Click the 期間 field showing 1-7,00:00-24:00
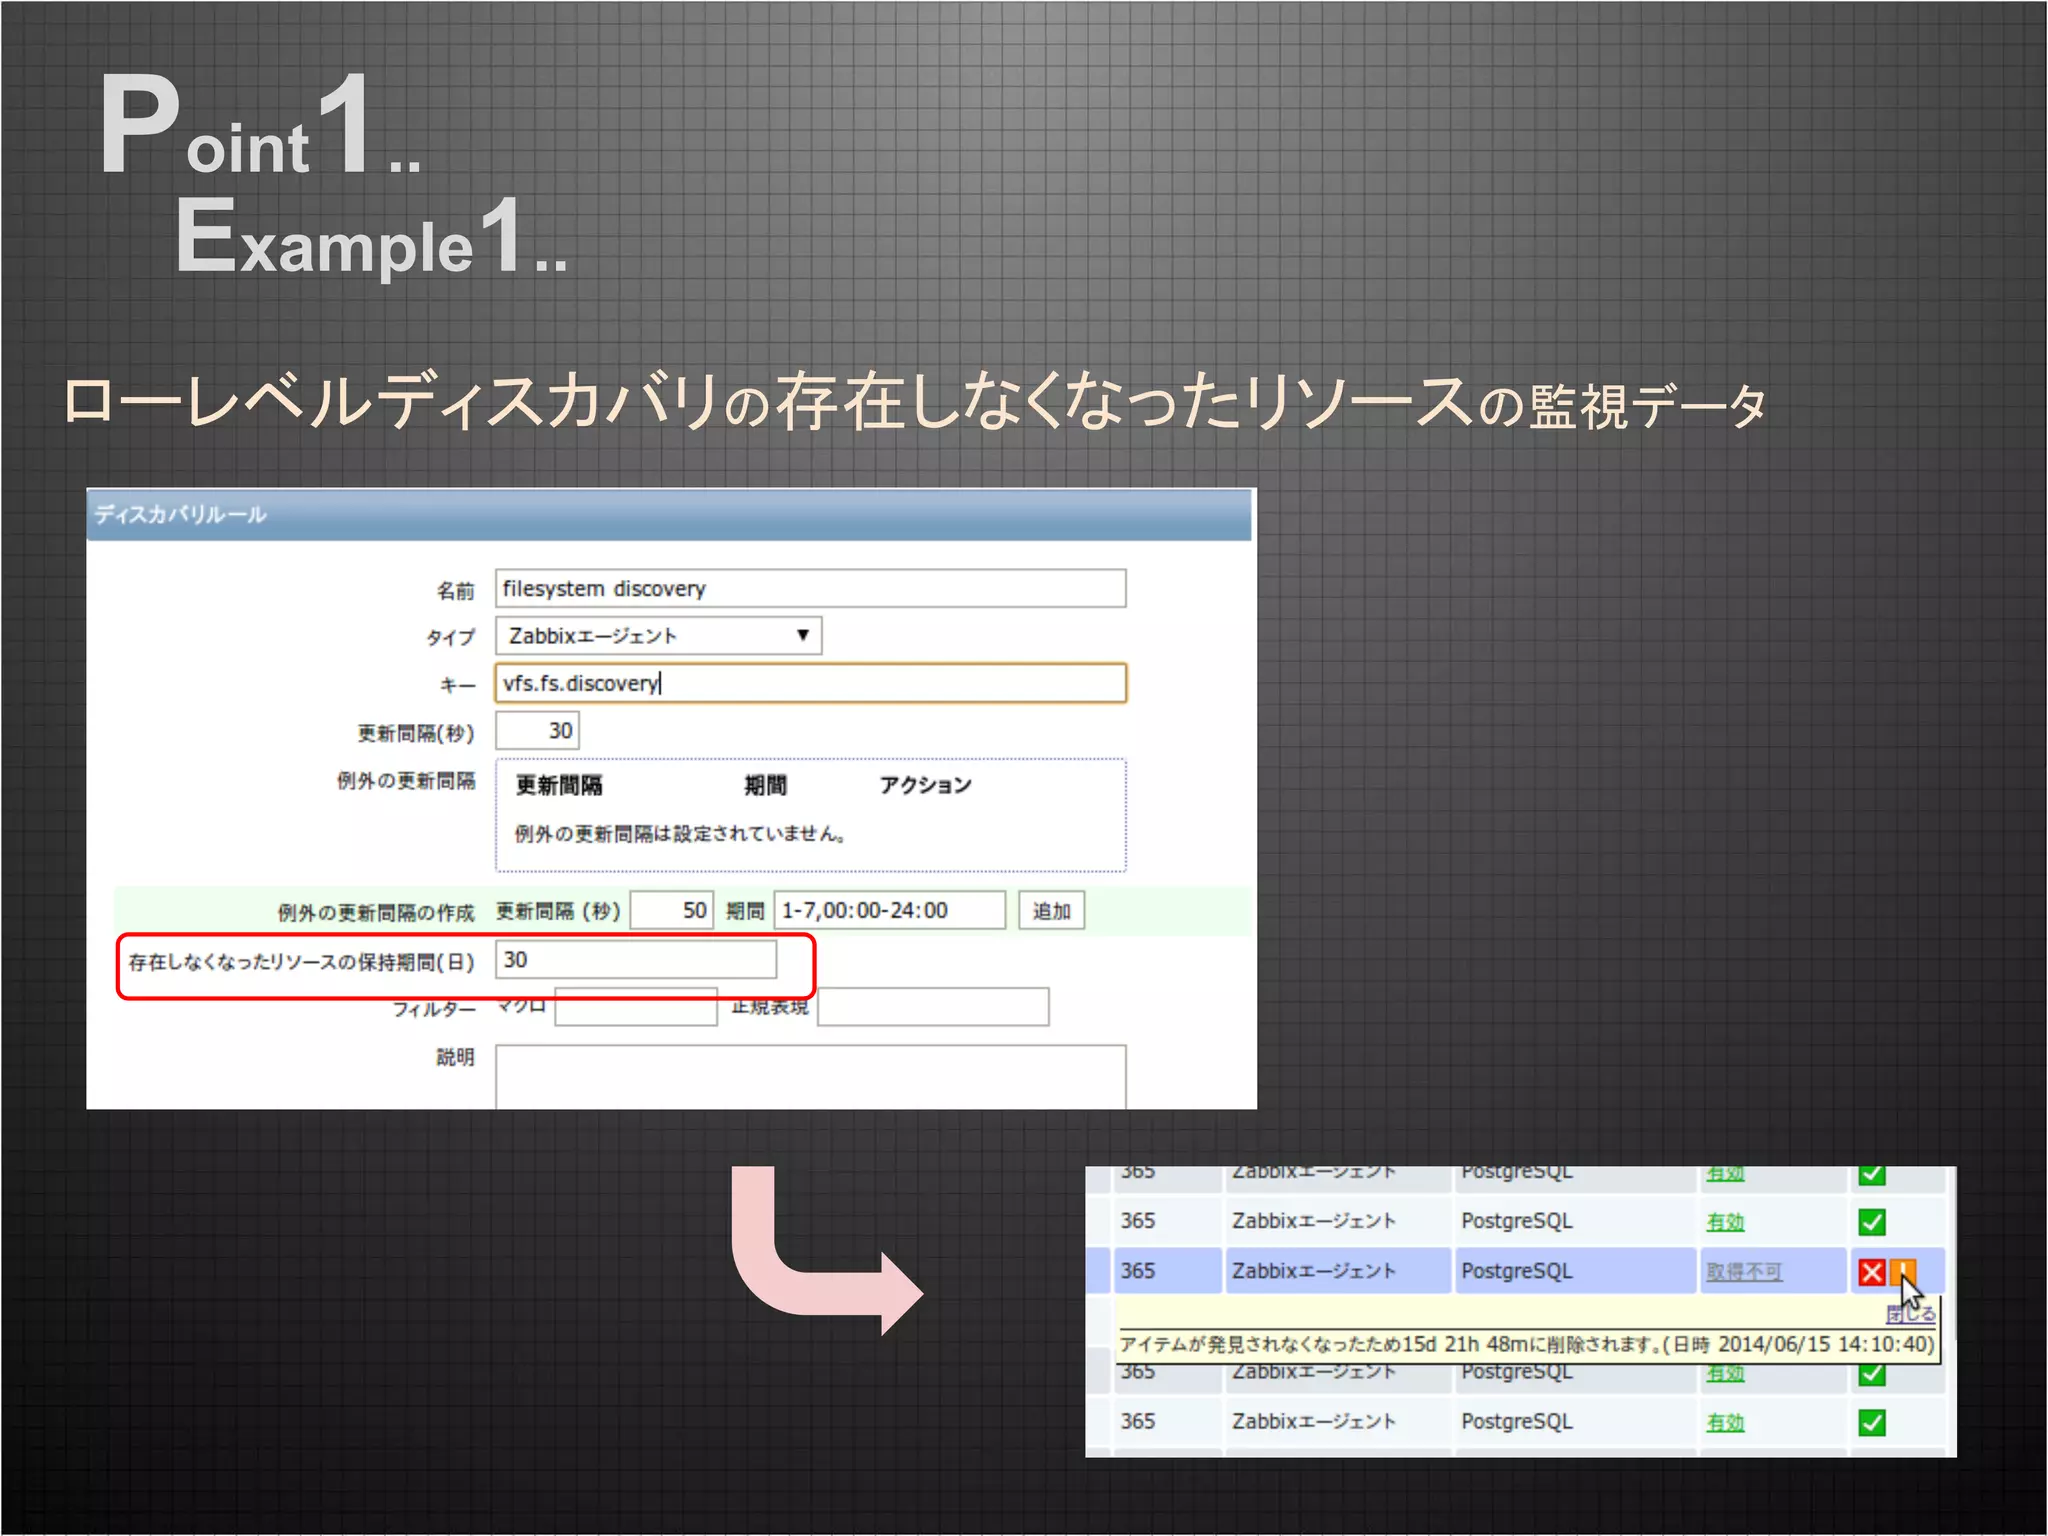 [x=889, y=911]
